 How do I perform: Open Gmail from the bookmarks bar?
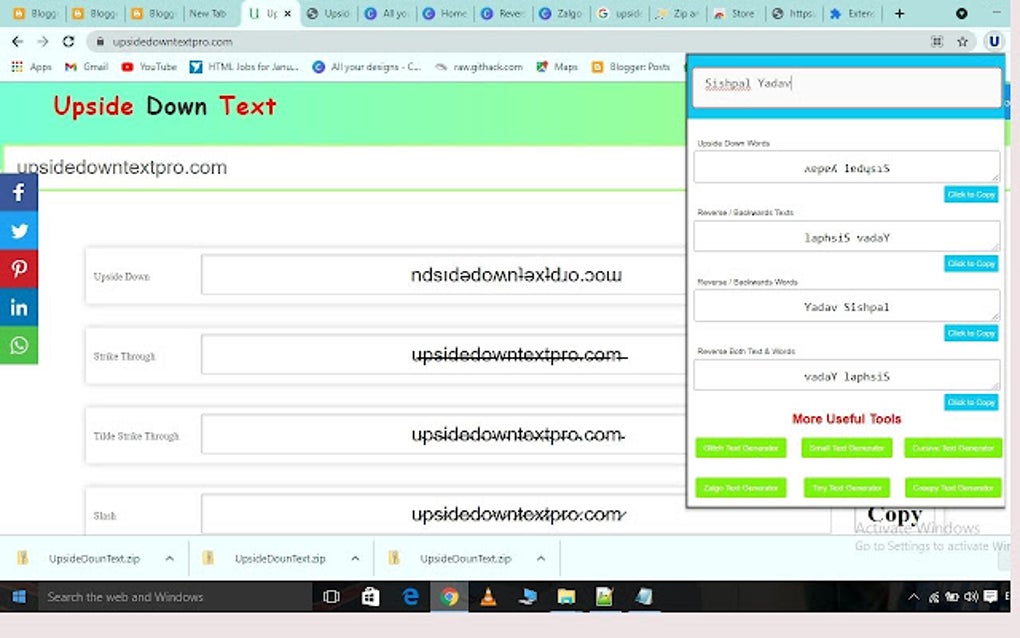[x=86, y=67]
